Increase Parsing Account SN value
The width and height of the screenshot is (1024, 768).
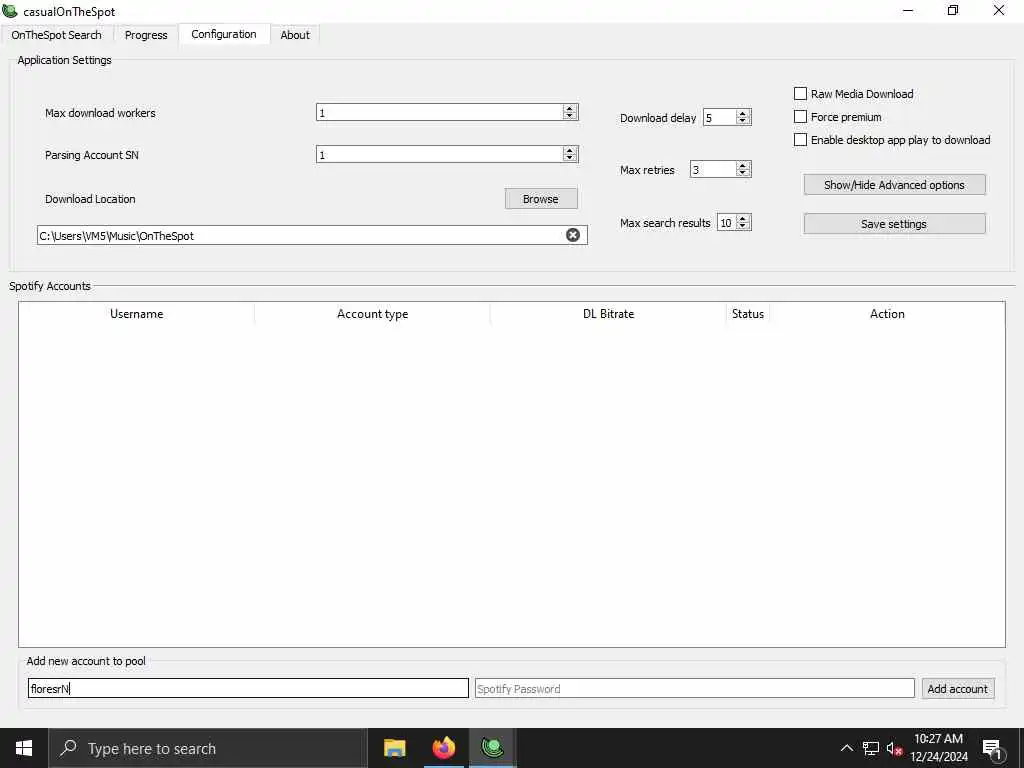(570, 150)
